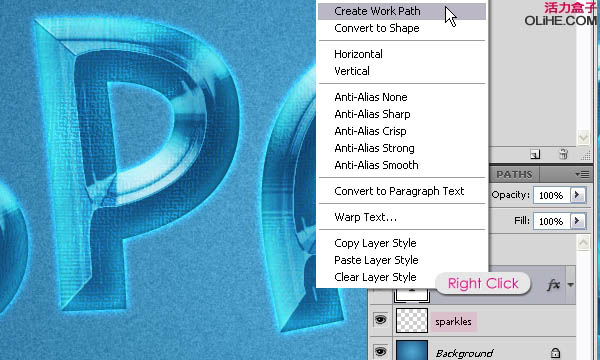Hide the sparkles layer via eye icon

click(x=380, y=320)
